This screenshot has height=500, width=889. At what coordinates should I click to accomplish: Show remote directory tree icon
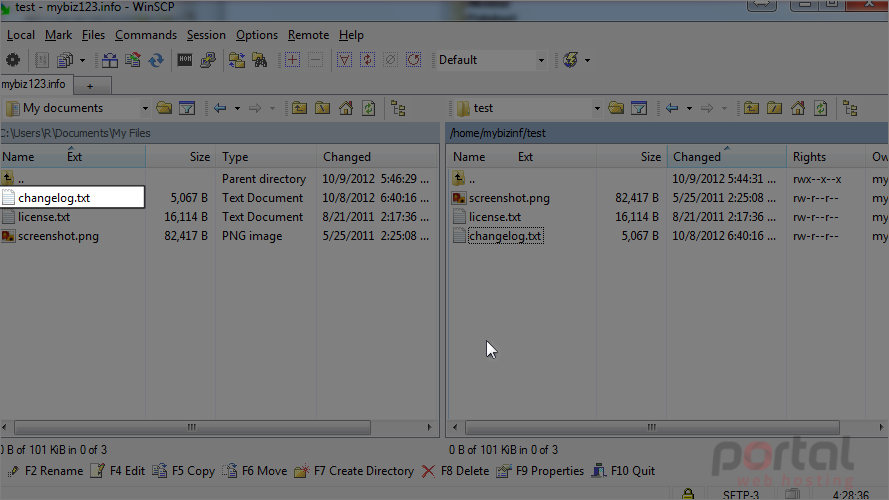click(x=850, y=108)
